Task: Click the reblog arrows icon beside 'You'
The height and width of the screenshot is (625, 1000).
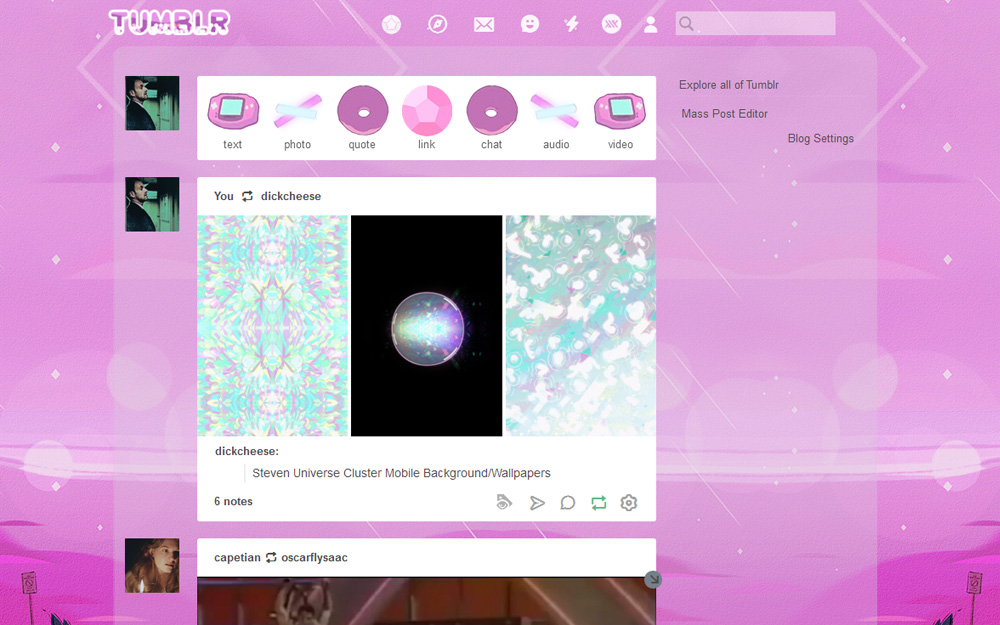Action: point(247,196)
